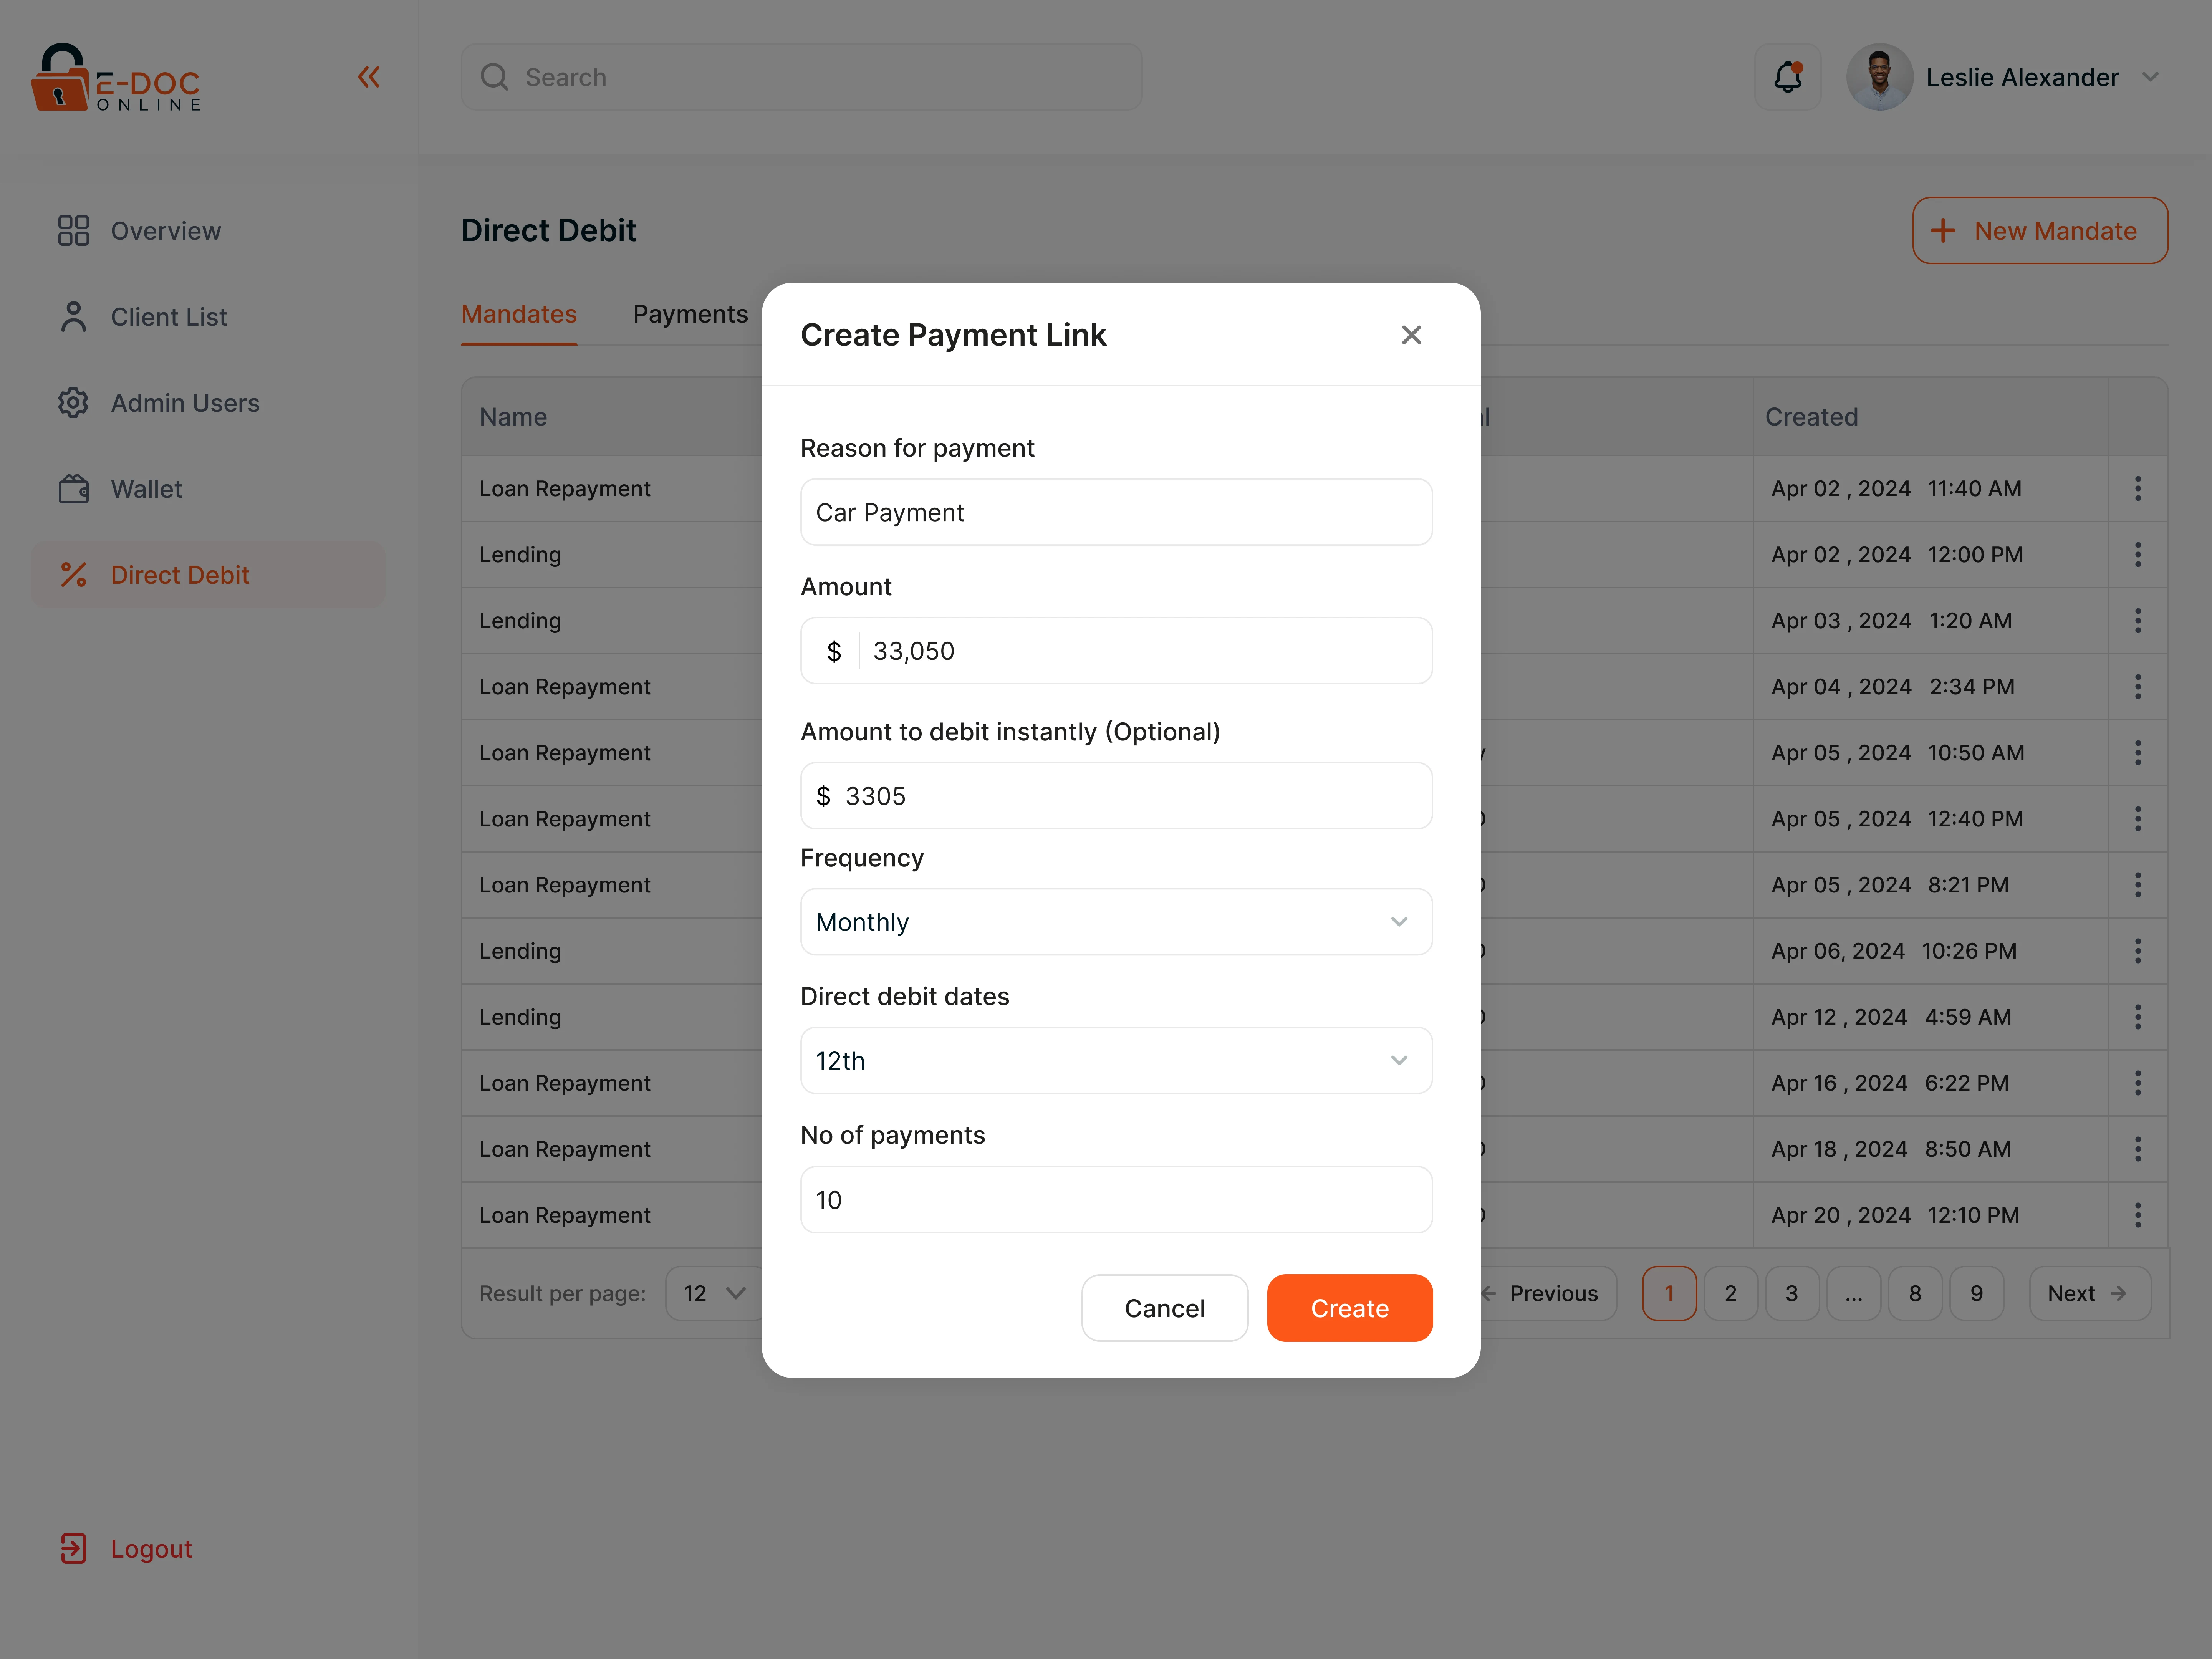Screen dimensions: 2212x1659
Task: Open row menu for Apr 02, 2024 11:40 AM
Action: [2138, 489]
